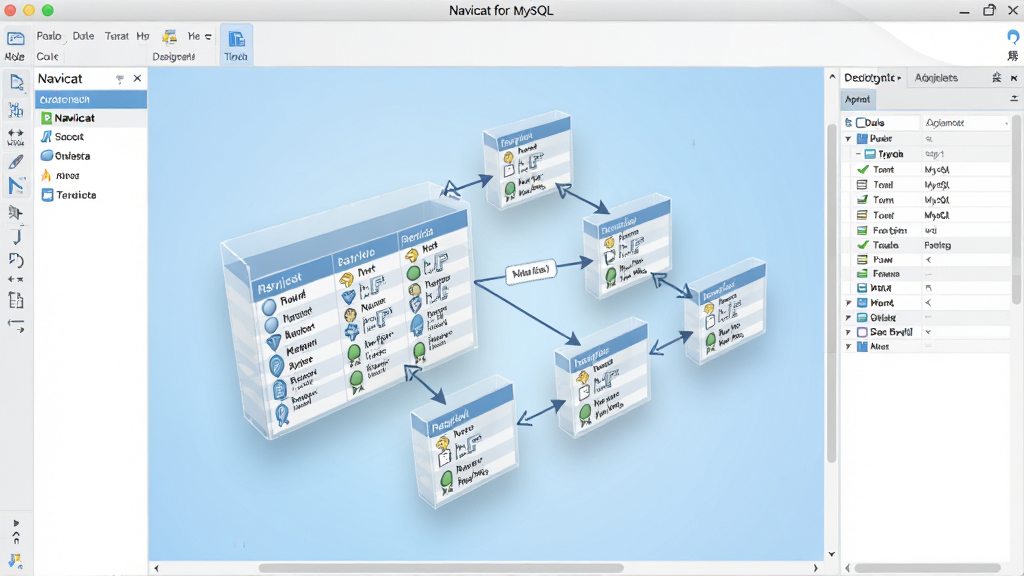Select the Socort item in the side panel
1024x576 pixels.
(69, 136)
